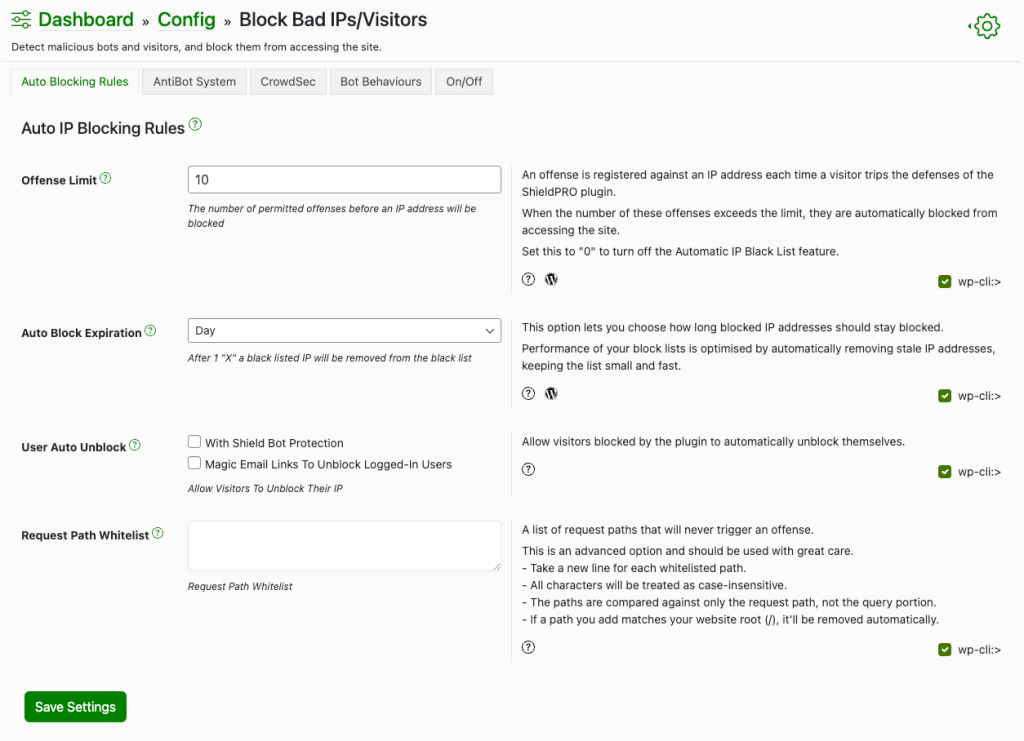Enable Magic Email Links To Unblock Logged-In Users
The width and height of the screenshot is (1024, 741).
(x=194, y=463)
